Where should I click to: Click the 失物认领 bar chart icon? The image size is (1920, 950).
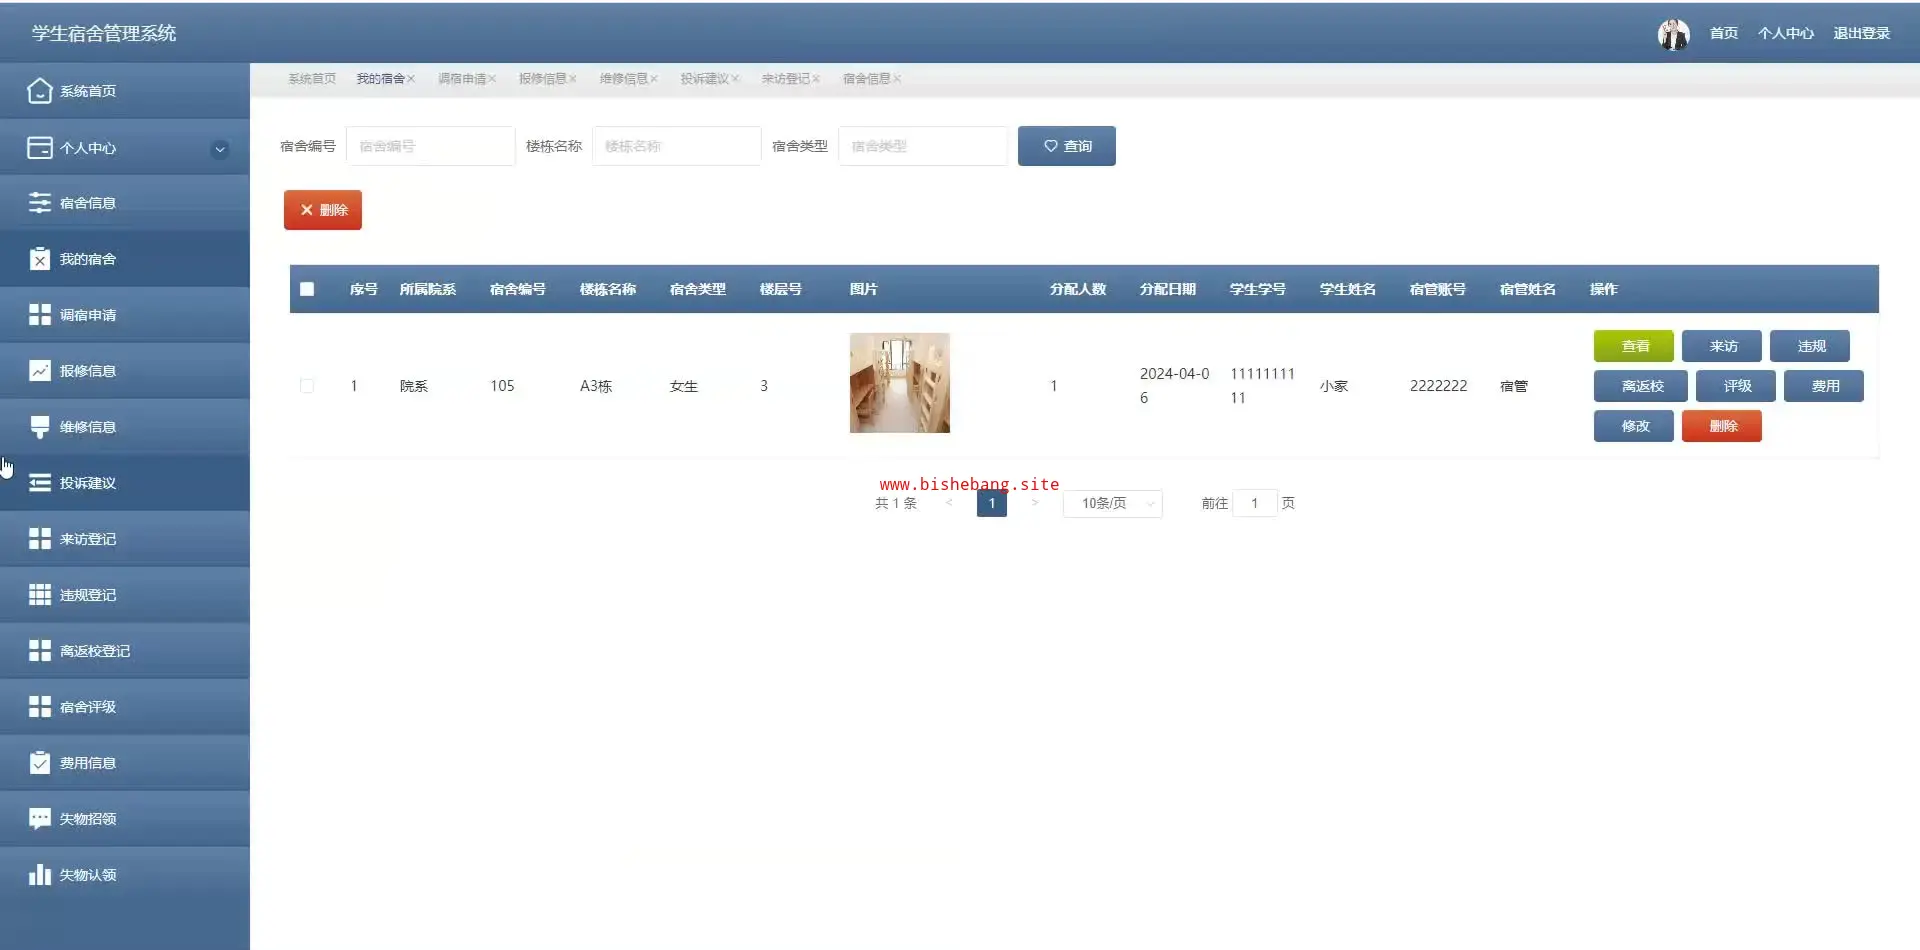[39, 875]
